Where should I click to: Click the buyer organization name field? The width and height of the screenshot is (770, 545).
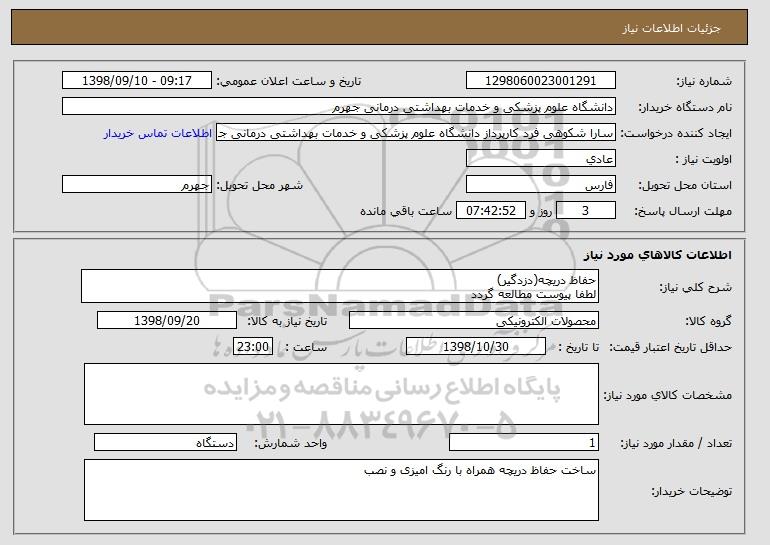click(339, 107)
